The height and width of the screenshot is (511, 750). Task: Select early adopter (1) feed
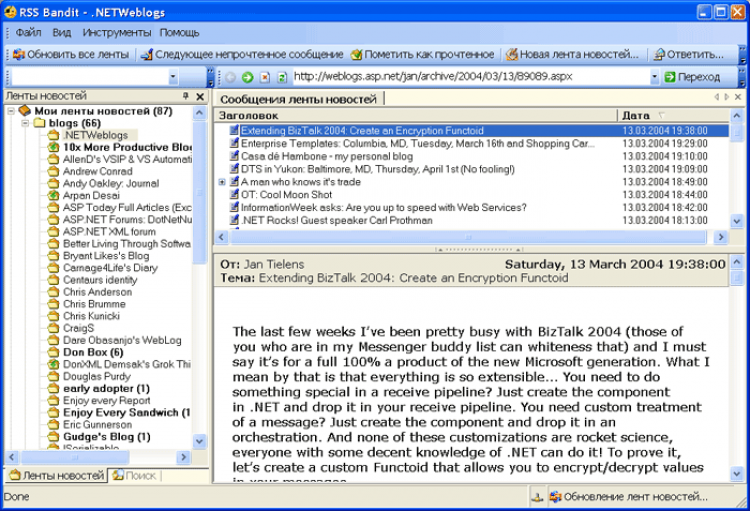(x=106, y=389)
